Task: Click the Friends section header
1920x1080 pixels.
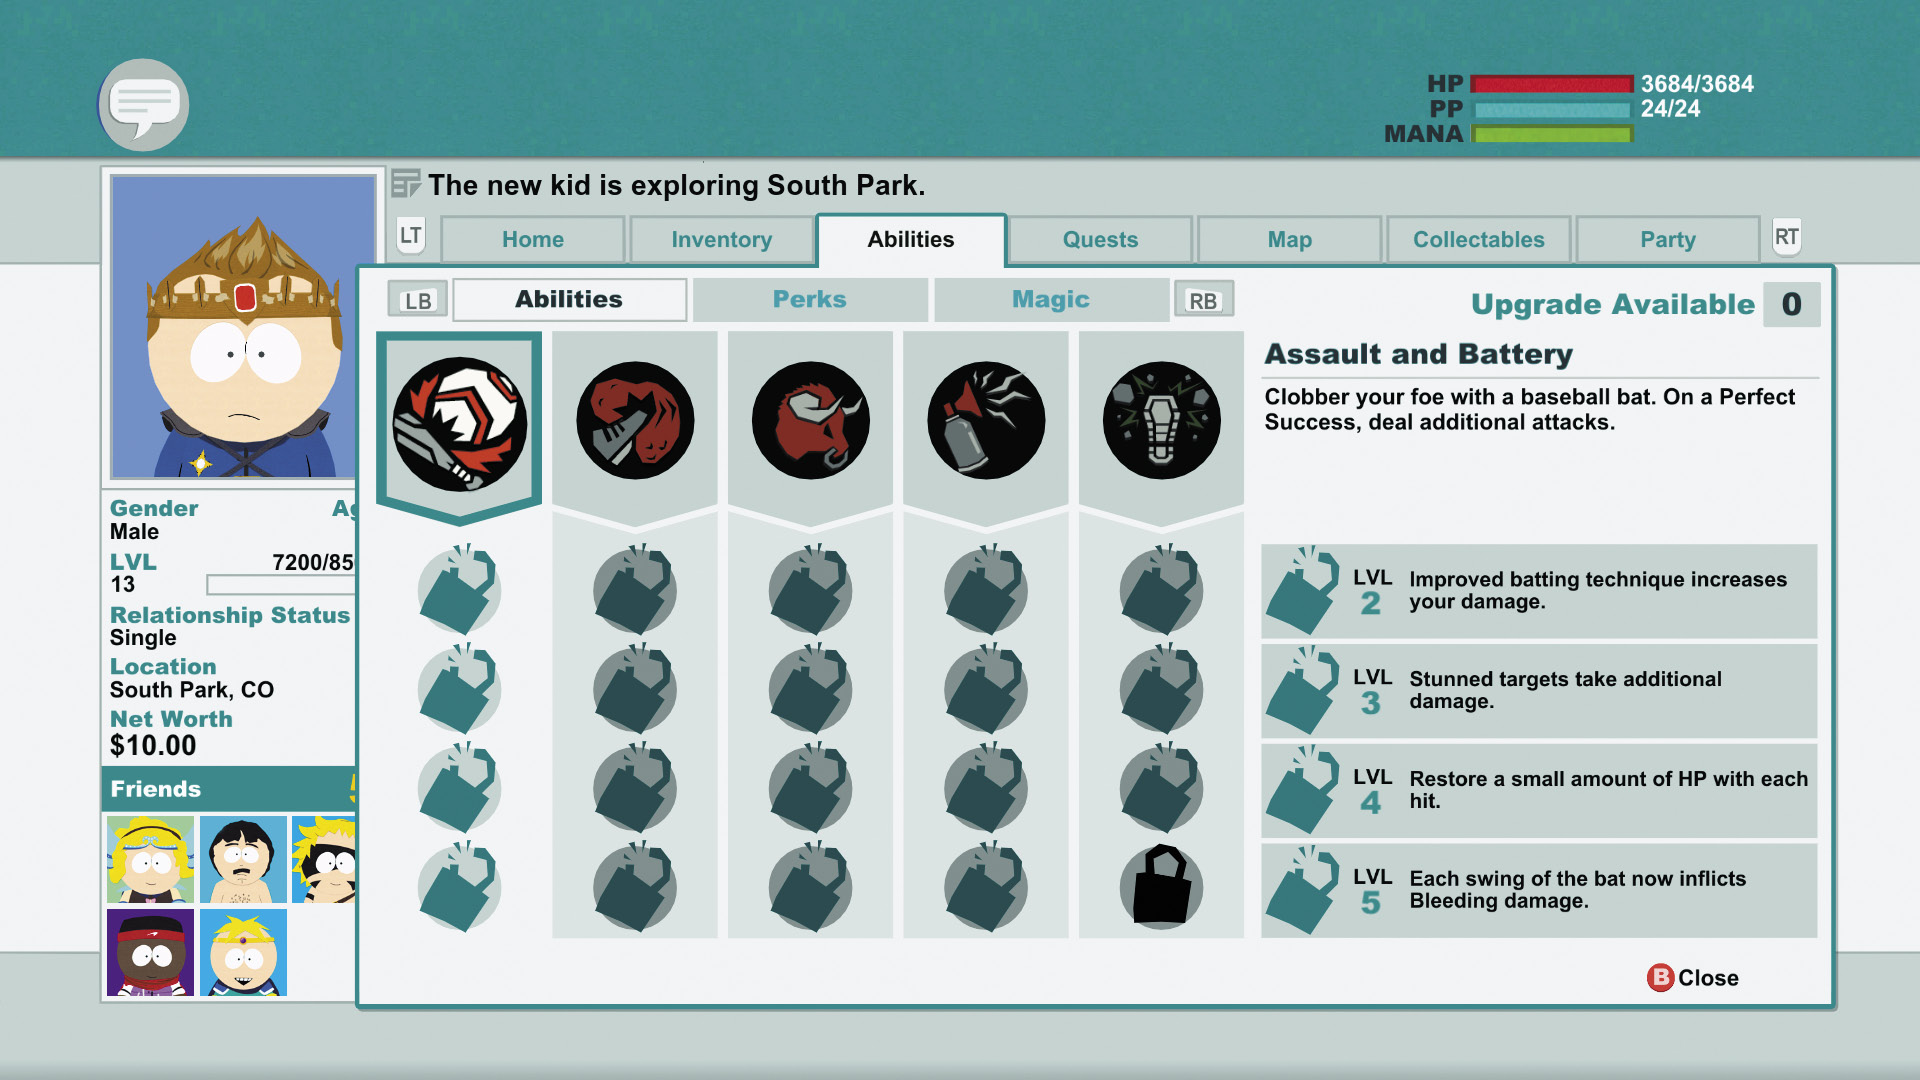Action: (x=229, y=789)
